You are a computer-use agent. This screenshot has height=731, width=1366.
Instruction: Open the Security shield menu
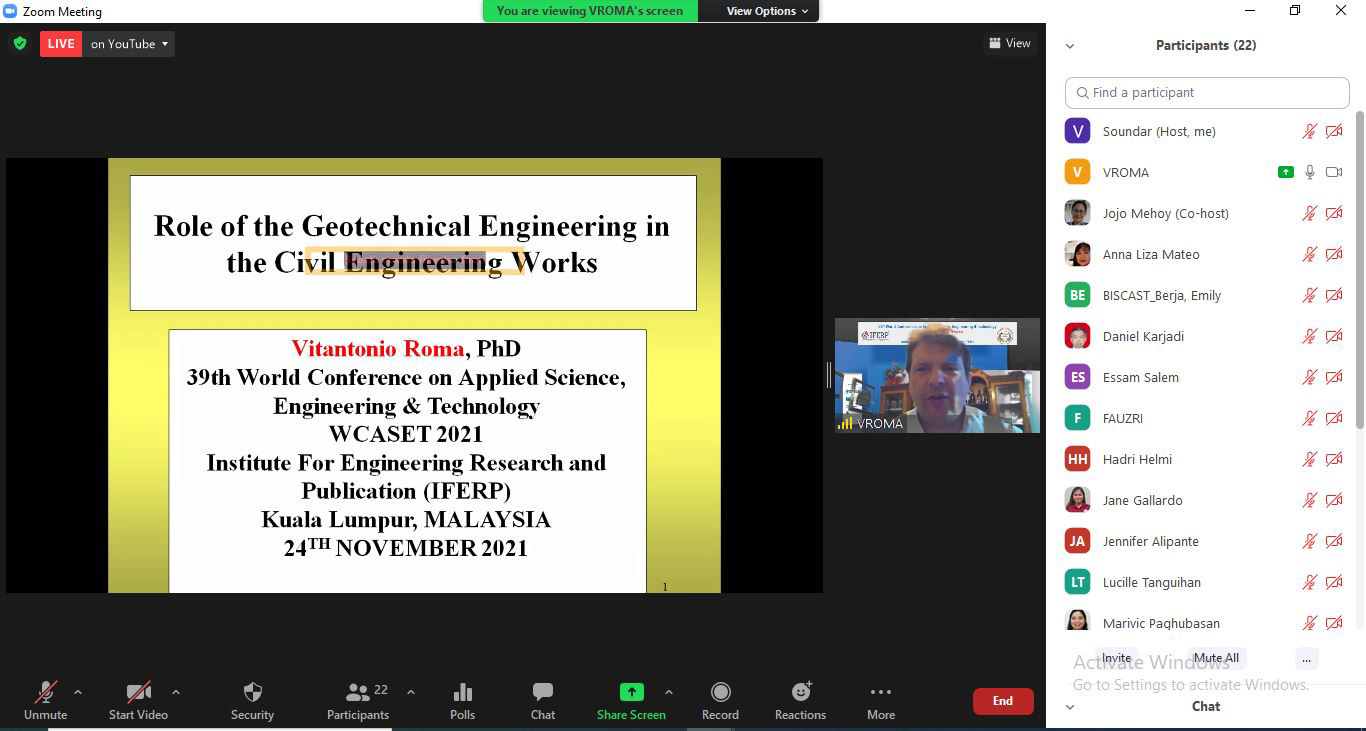[252, 700]
